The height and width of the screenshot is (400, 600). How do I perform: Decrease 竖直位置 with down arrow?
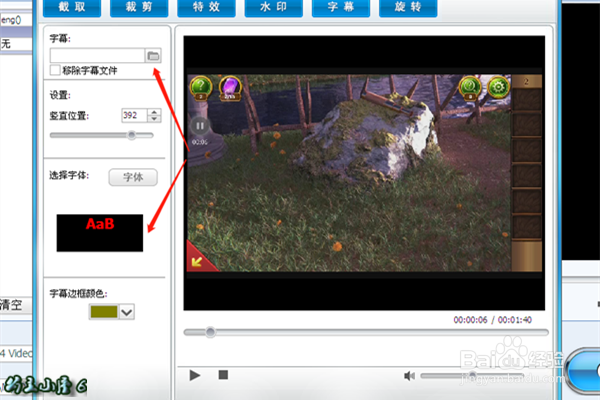click(x=154, y=119)
